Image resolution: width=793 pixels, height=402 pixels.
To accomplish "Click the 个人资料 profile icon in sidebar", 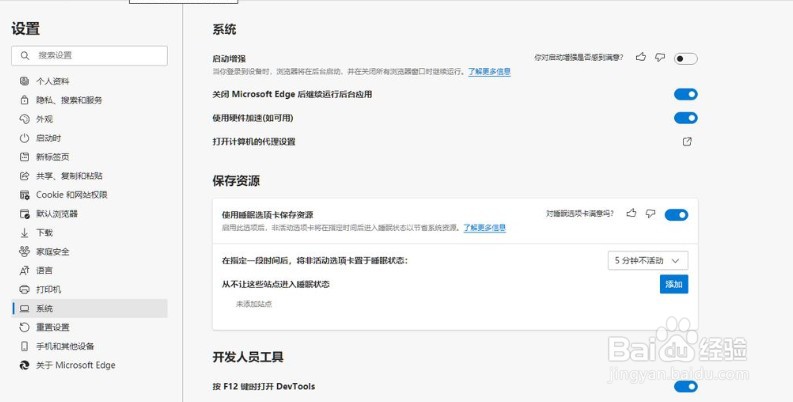I will click(x=24, y=81).
